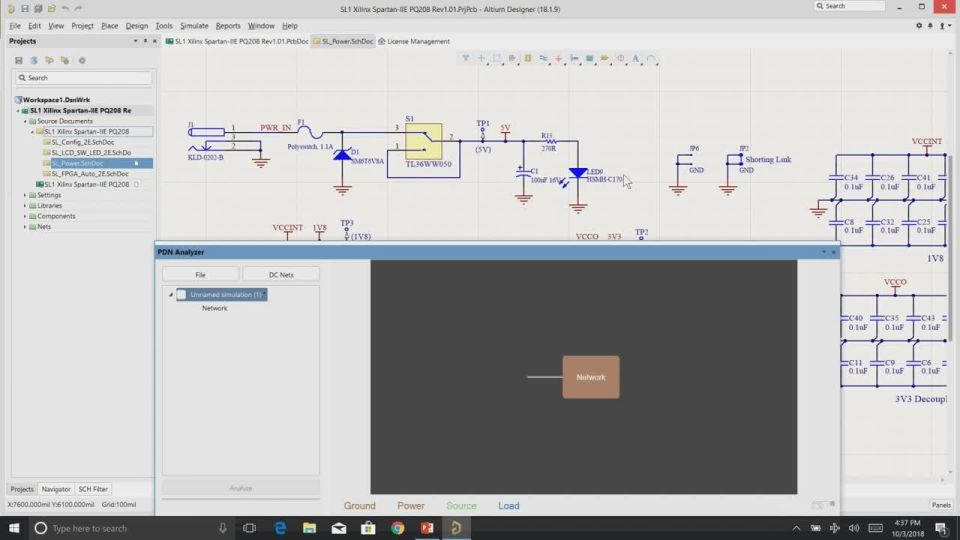This screenshot has width=960, height=540.
Task: Switch to the License Management tab
Action: click(x=414, y=41)
